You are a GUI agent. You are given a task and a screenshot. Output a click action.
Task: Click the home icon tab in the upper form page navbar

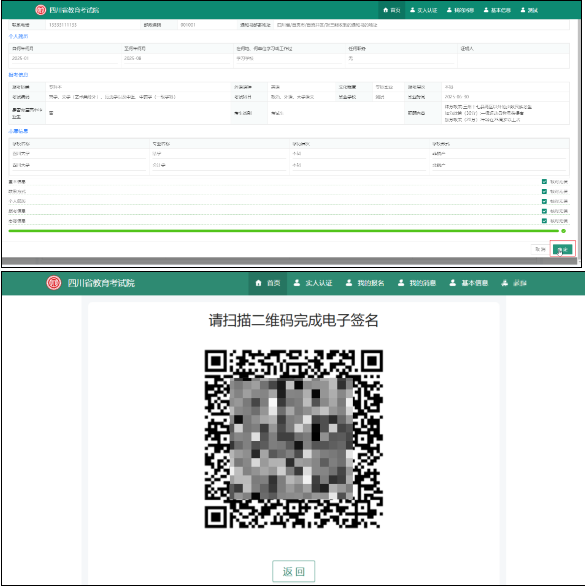coord(391,10)
